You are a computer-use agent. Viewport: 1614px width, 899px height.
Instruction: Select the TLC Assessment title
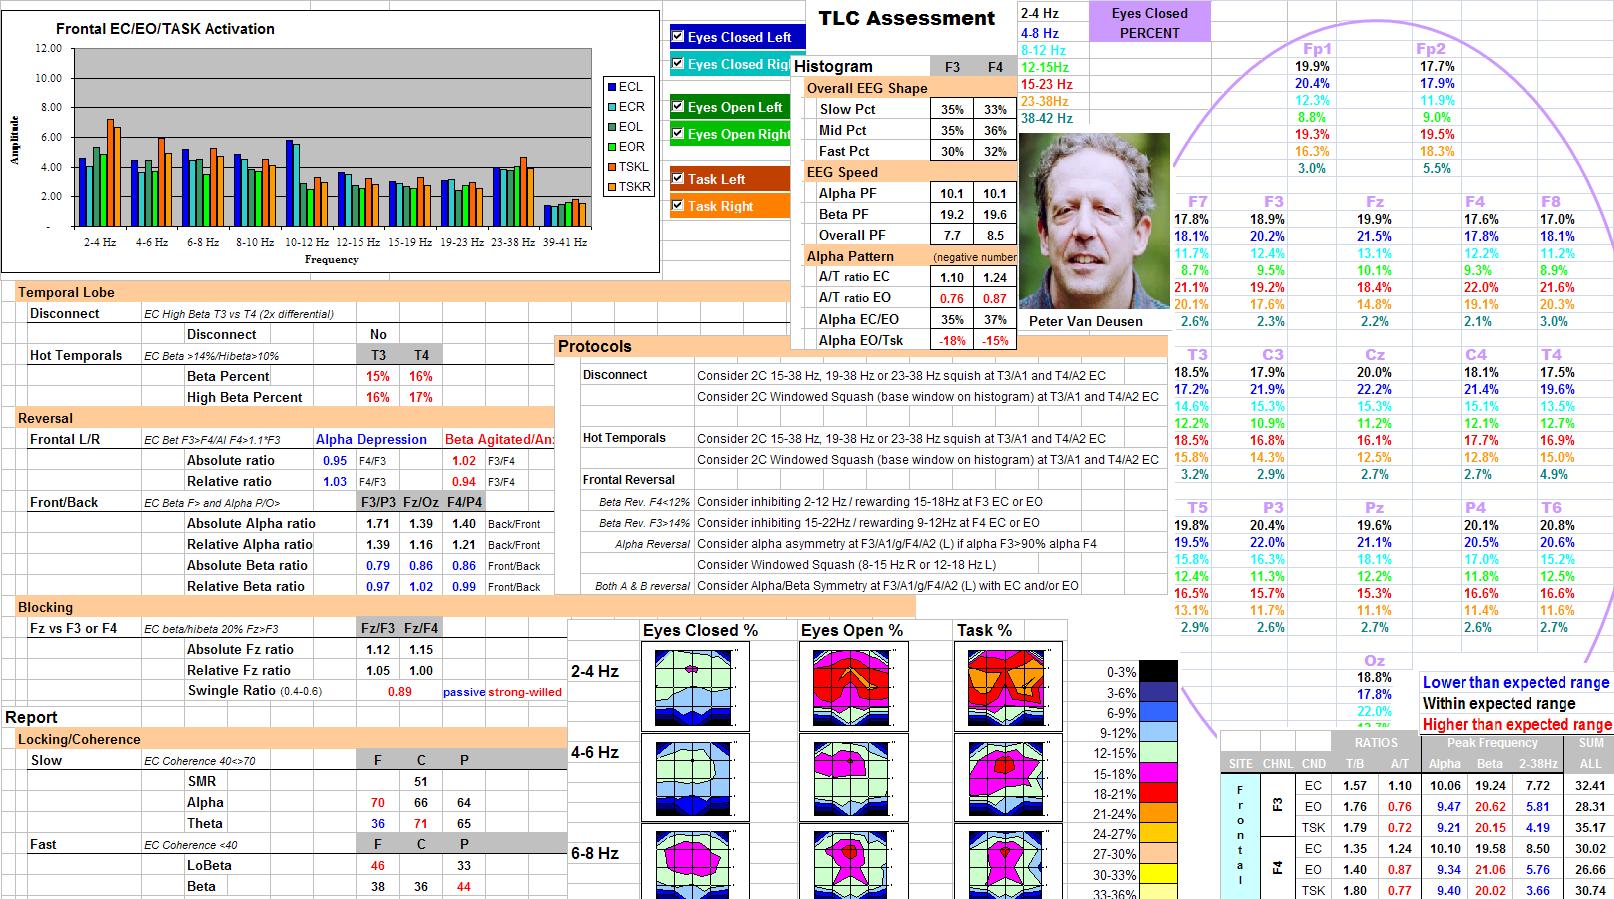tap(907, 18)
